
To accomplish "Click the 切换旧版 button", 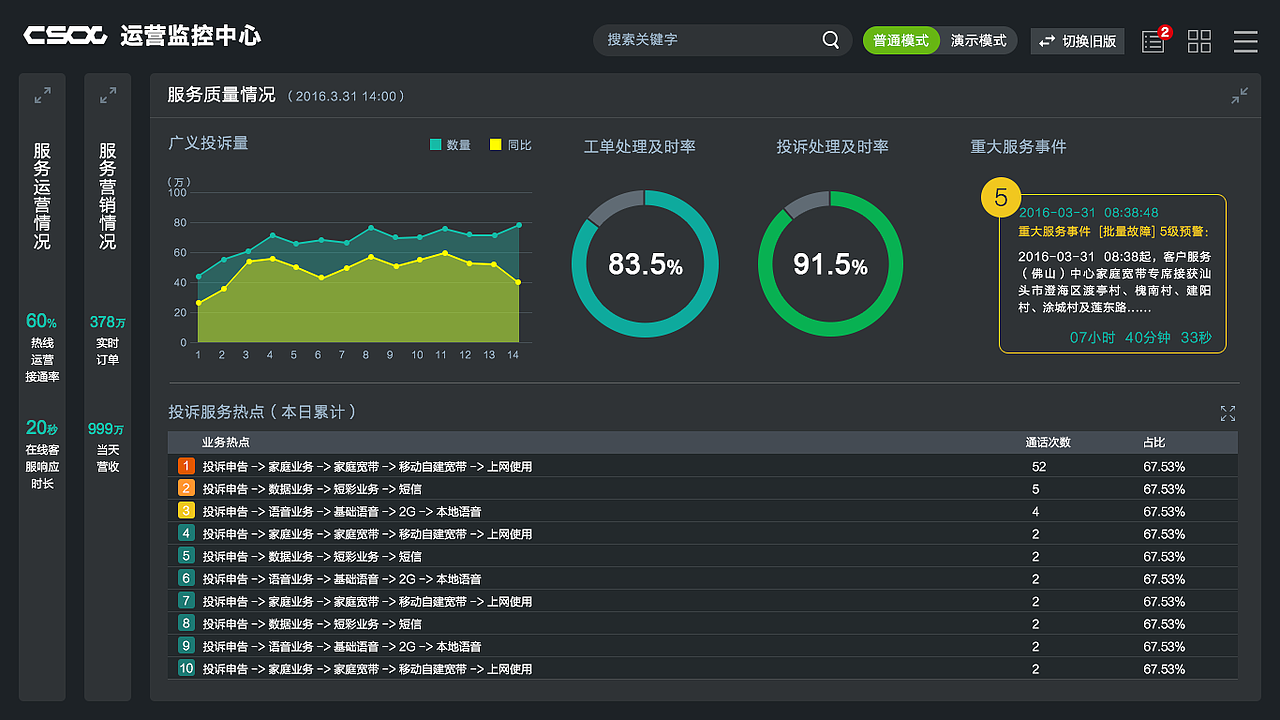I will 1078,41.
